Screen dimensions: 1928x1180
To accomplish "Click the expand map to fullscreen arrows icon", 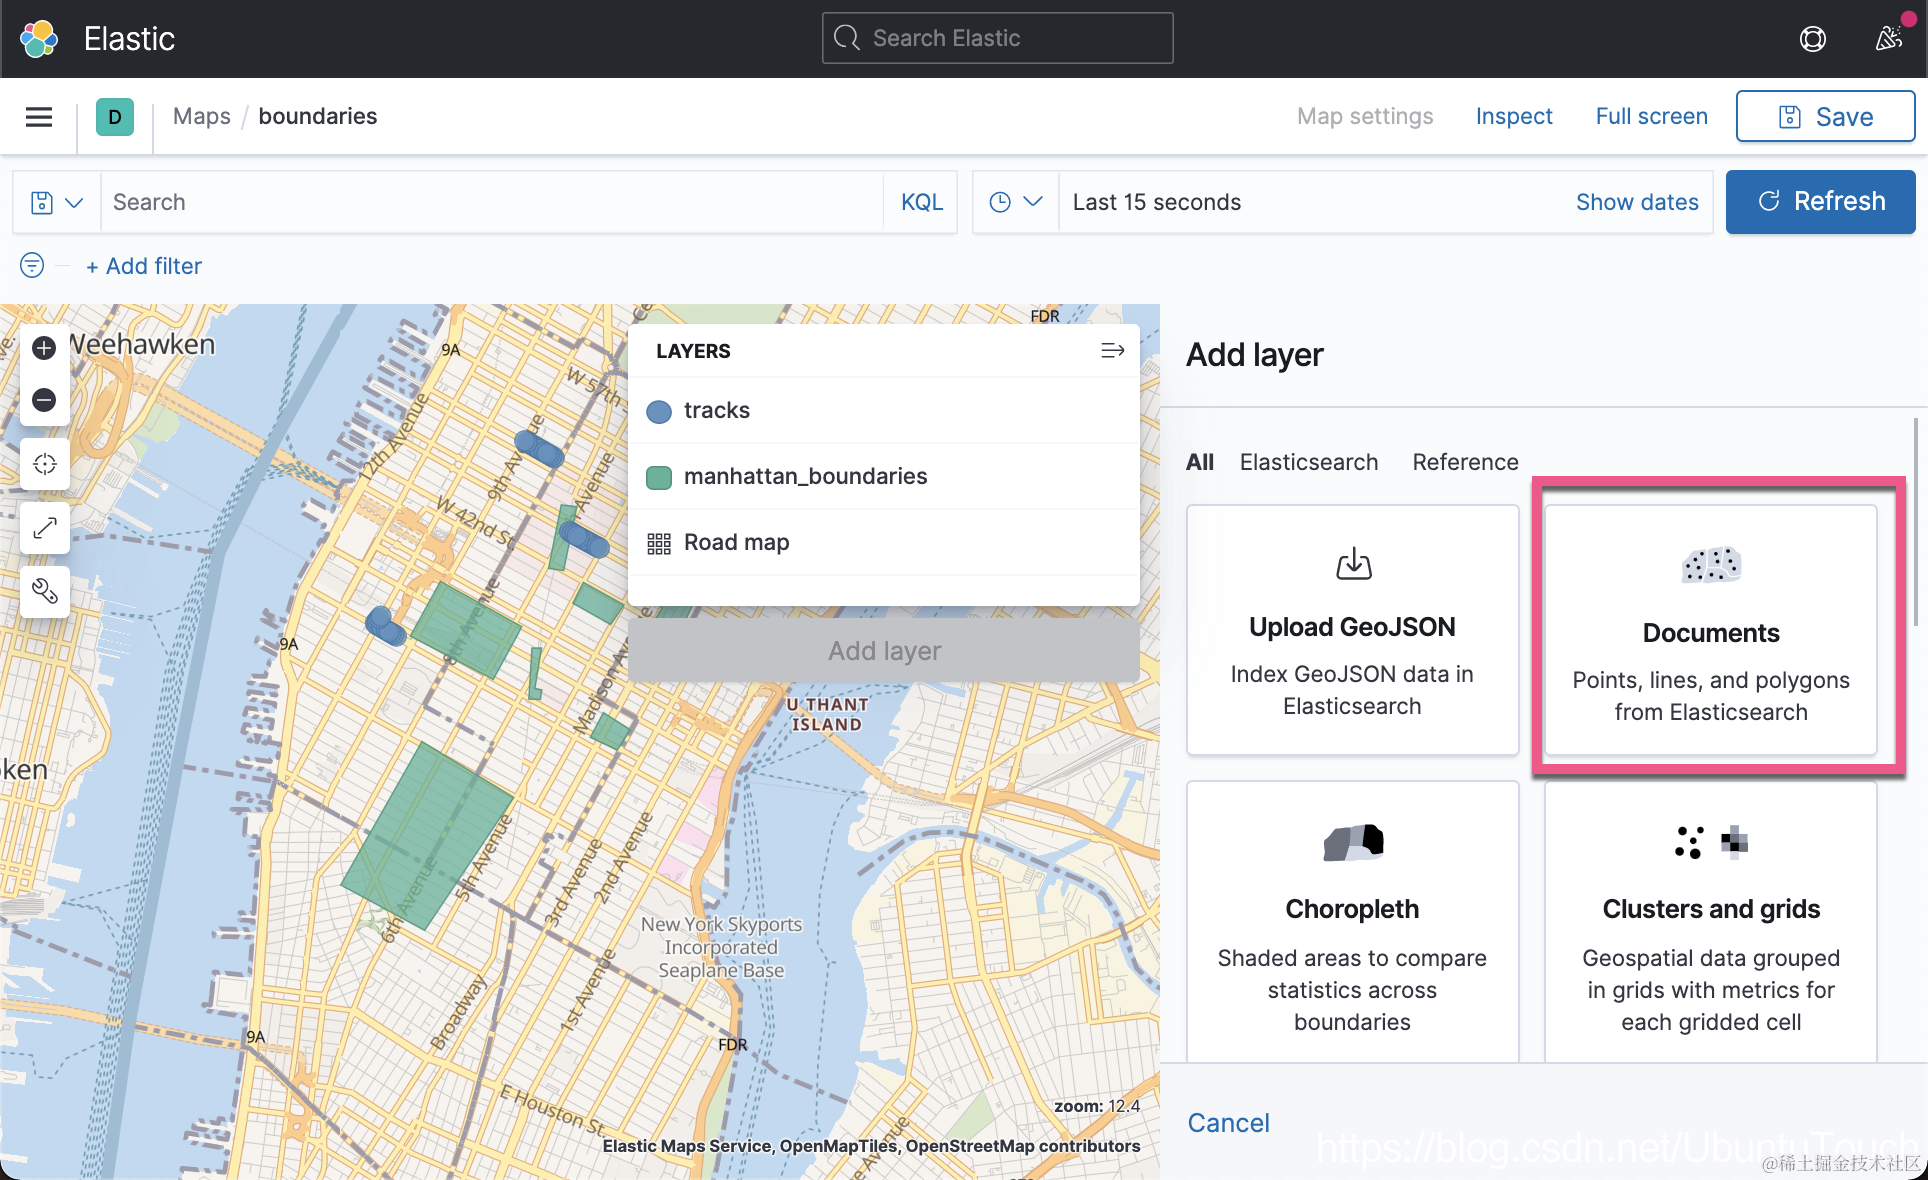I will (44, 528).
